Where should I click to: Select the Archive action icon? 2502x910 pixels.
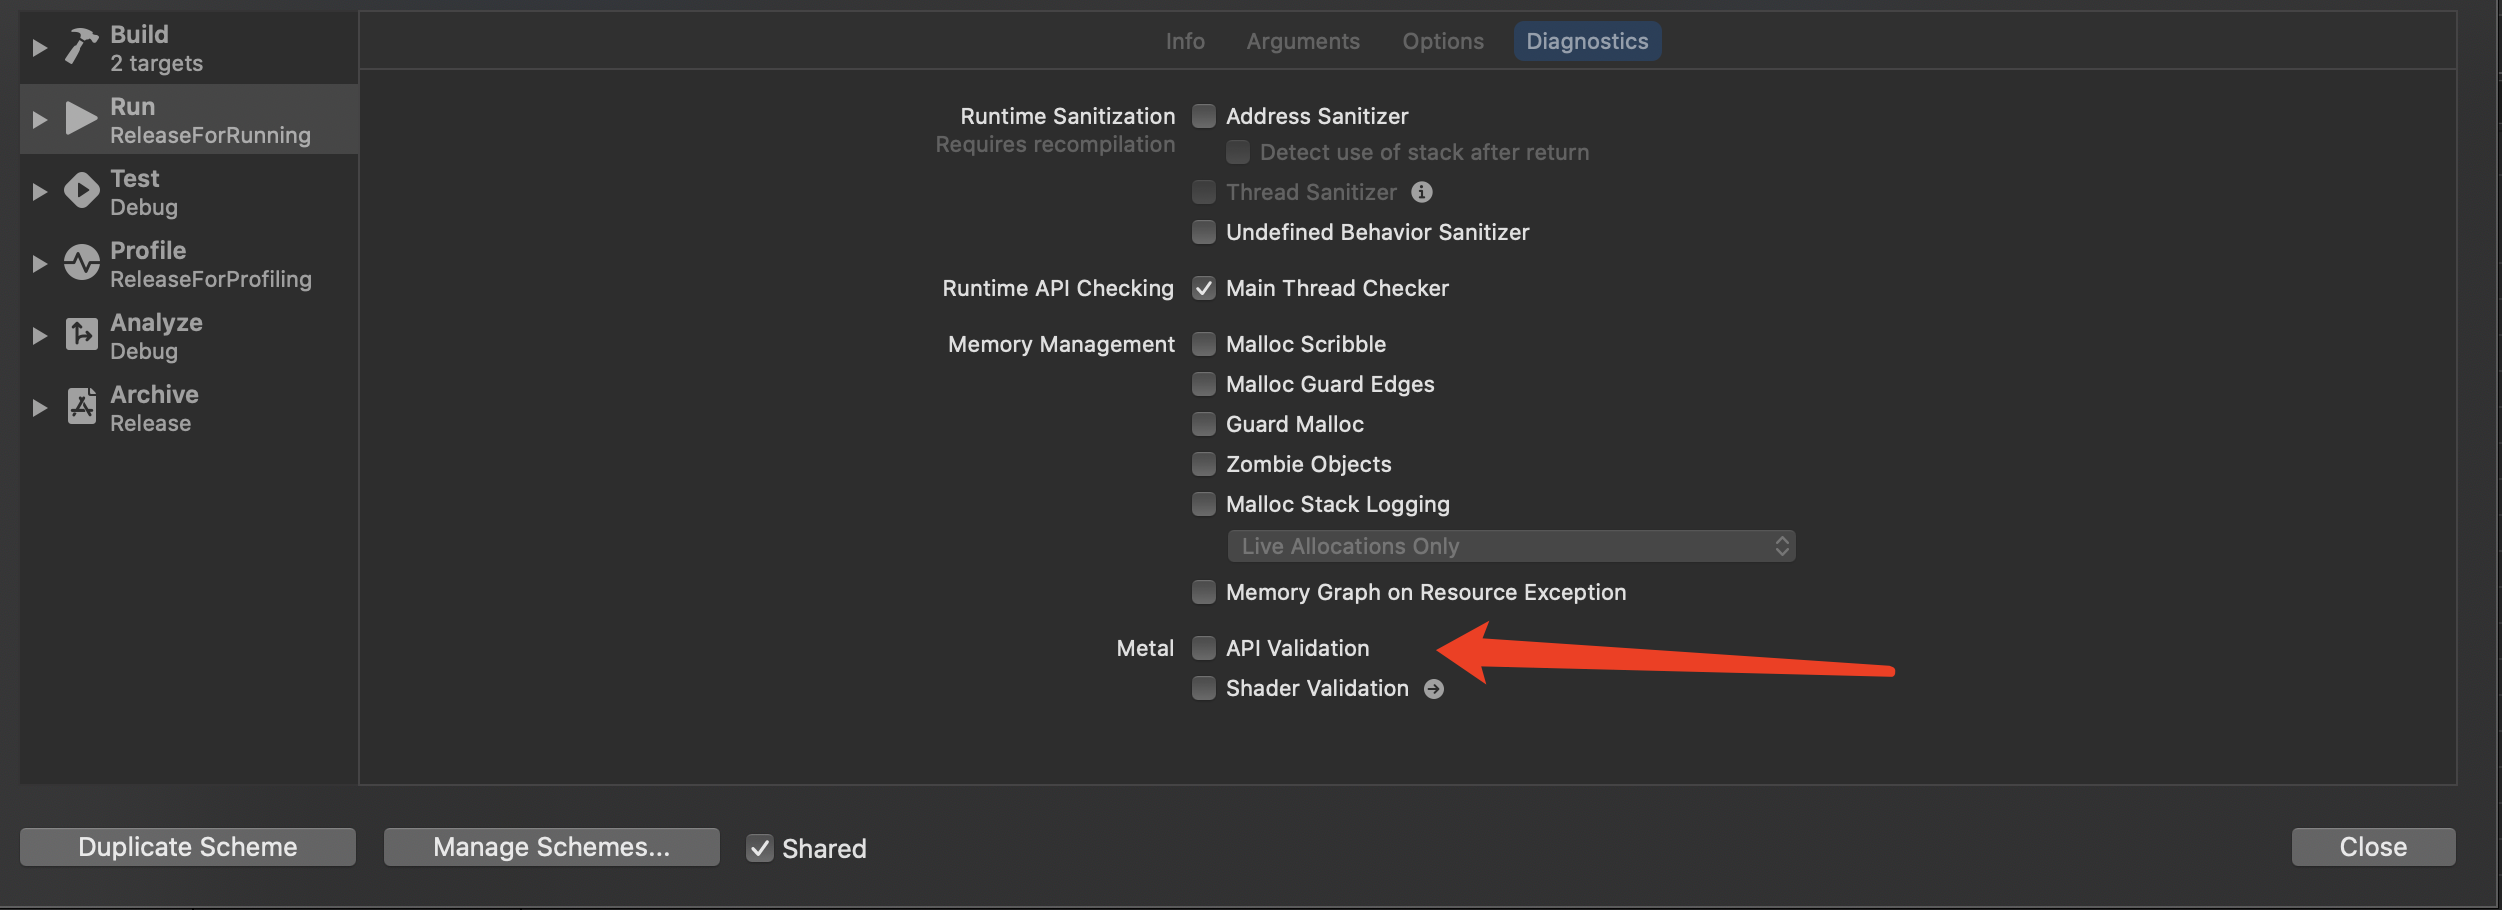pos(81,407)
